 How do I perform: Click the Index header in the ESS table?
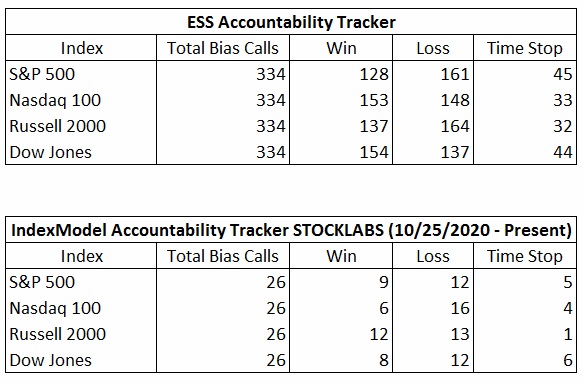(x=81, y=48)
